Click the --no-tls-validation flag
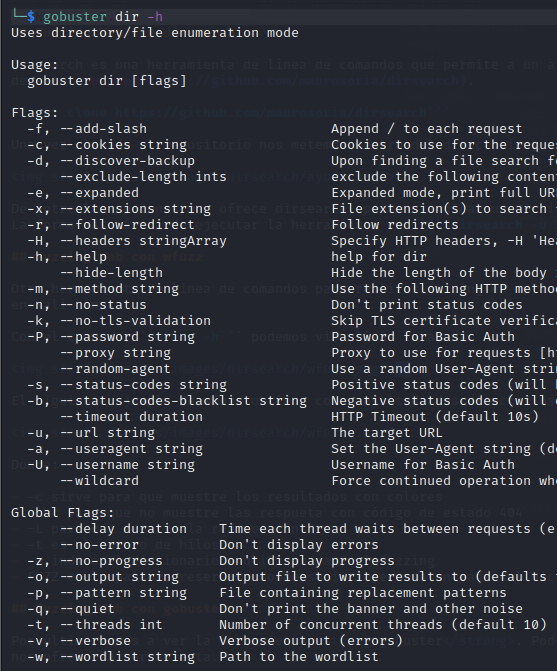Screen dimensions: 557x671 coord(136,321)
